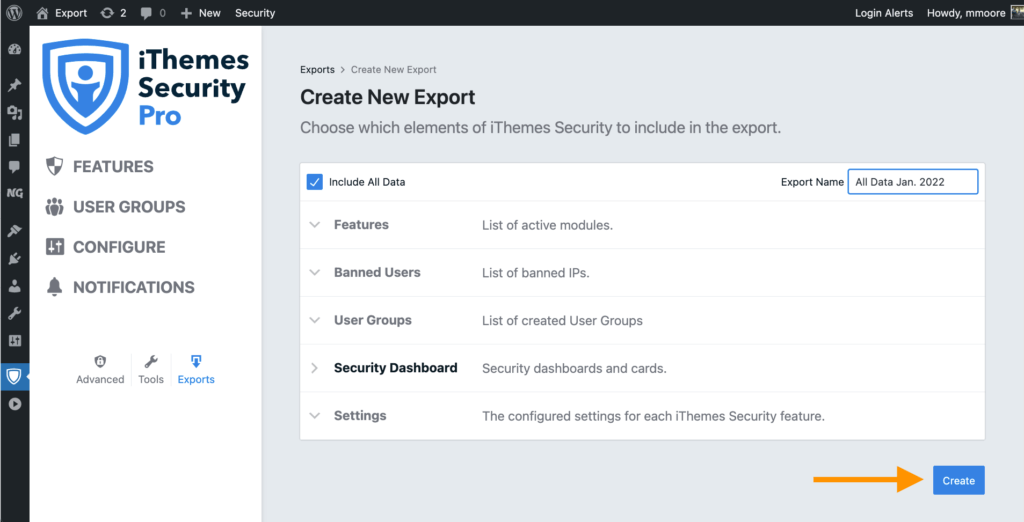Expand the Security Dashboard row chevron

315,368
